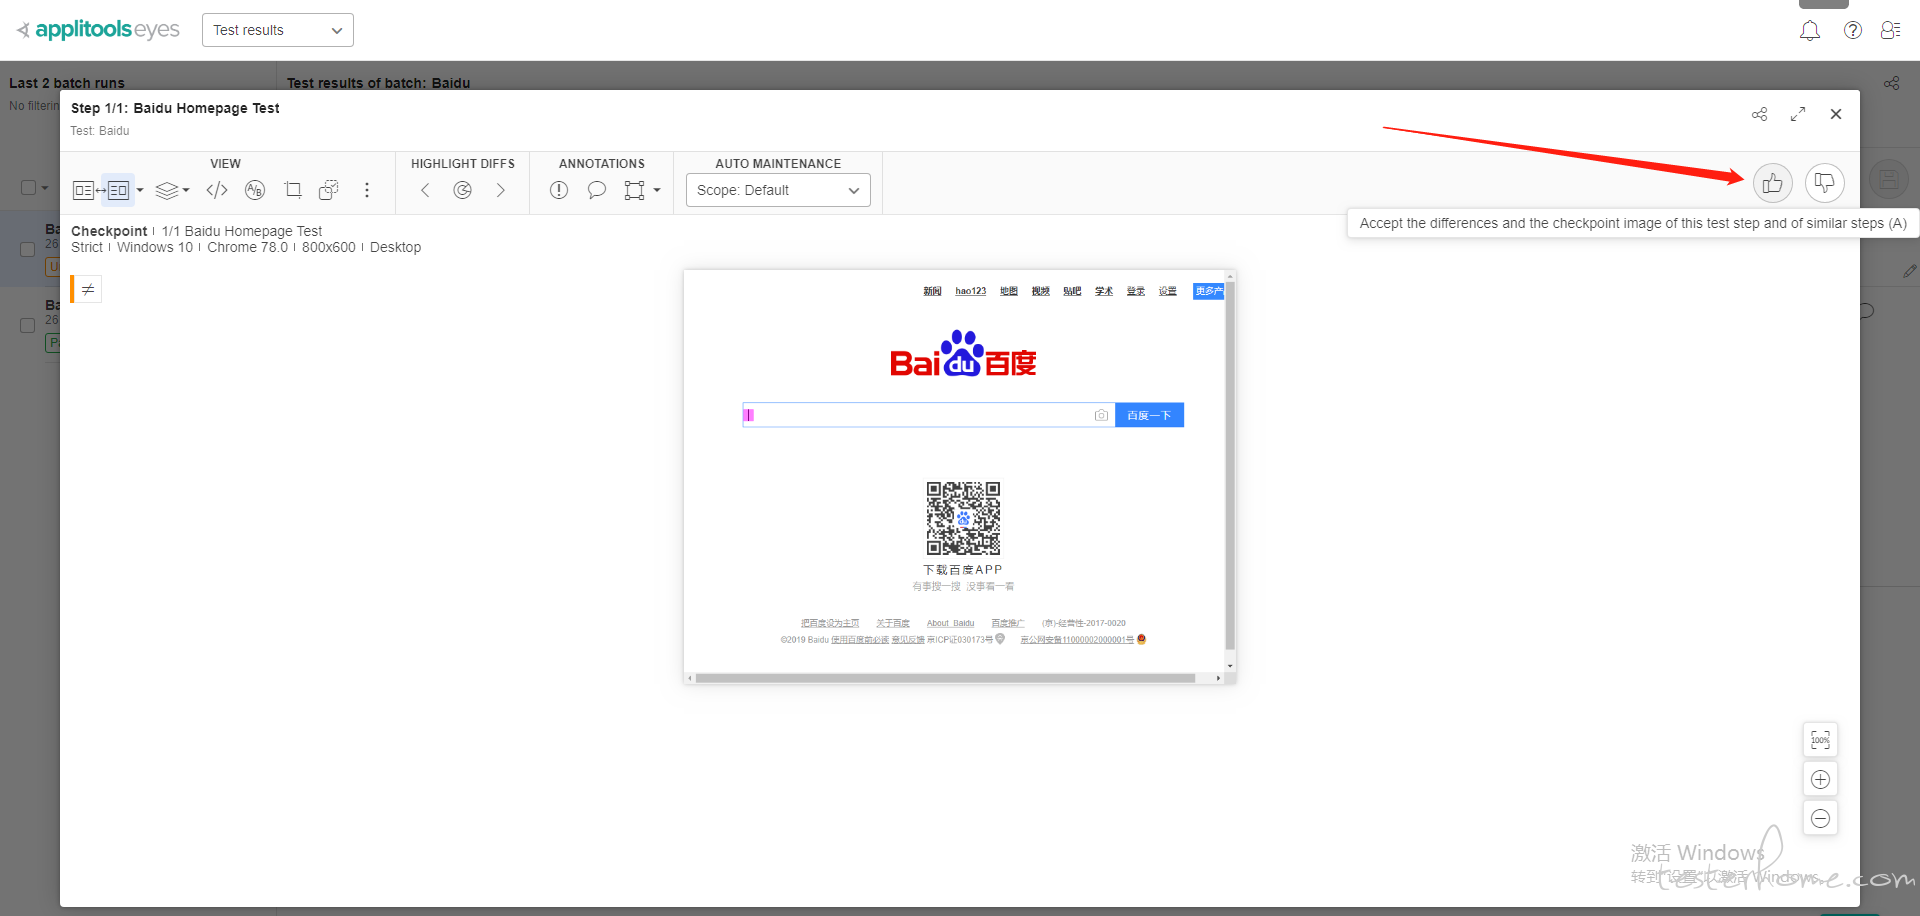Open view mode dropdown arrow
Screen dimensions: 1920x916
[x=140, y=190]
